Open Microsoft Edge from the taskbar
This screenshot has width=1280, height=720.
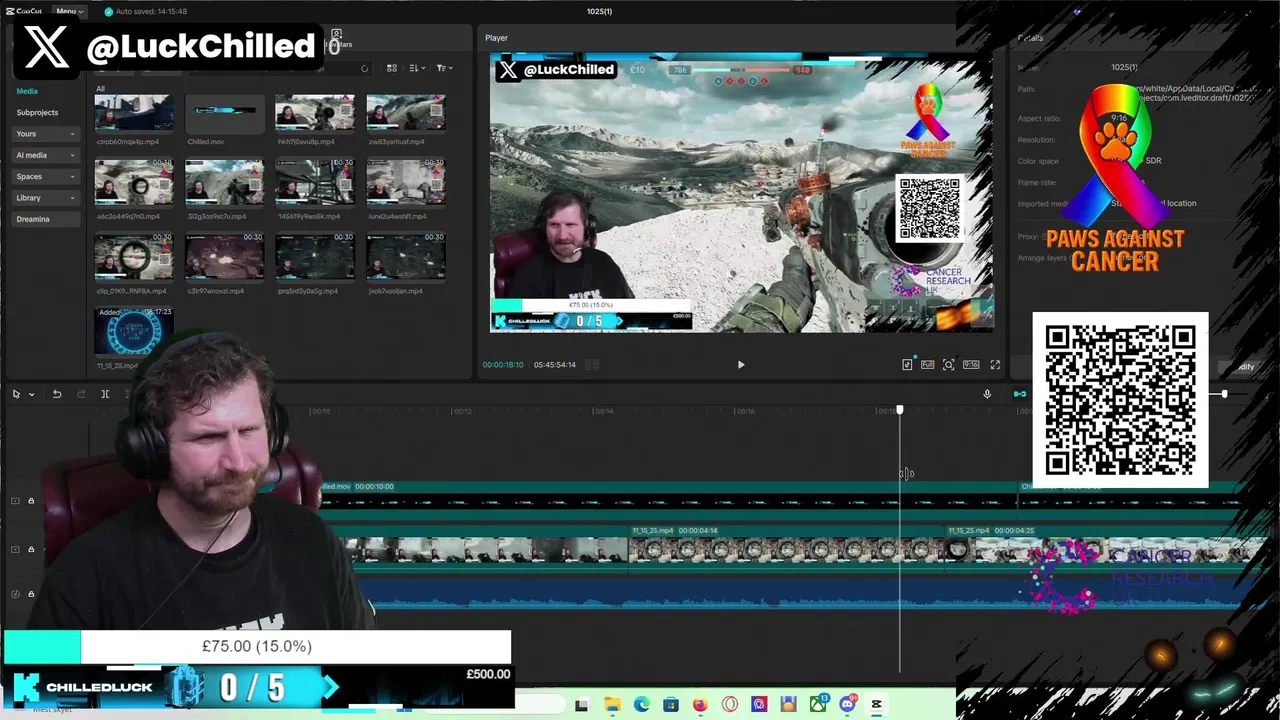pyautogui.click(x=641, y=704)
